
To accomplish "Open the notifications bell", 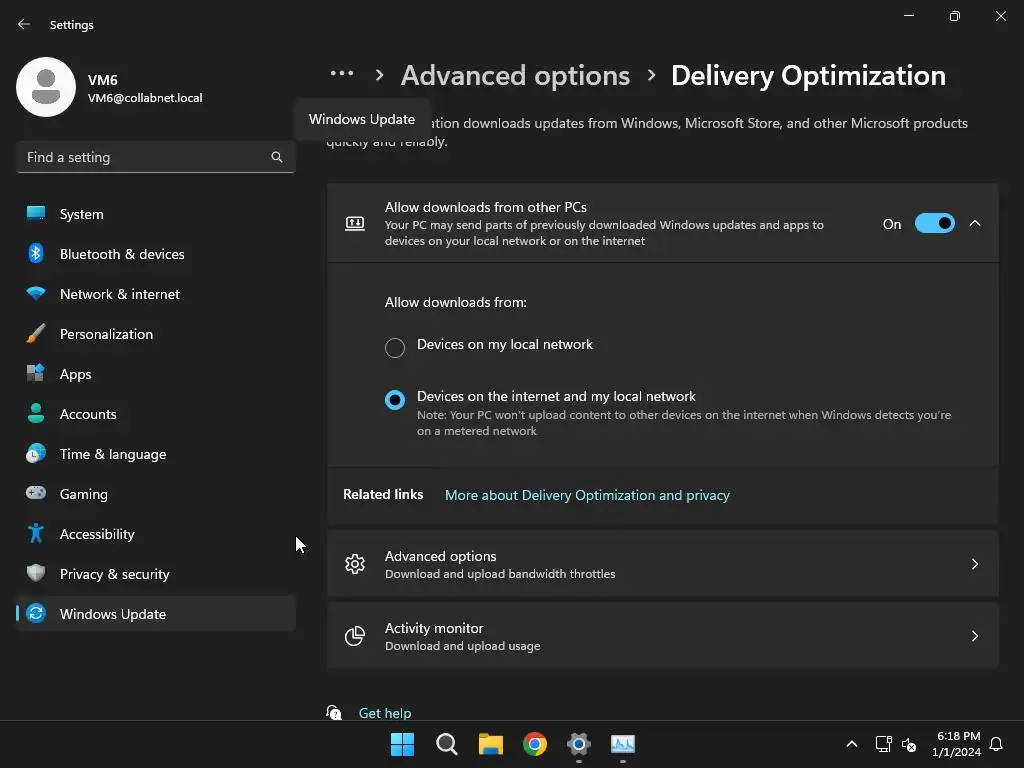I will pos(996,744).
